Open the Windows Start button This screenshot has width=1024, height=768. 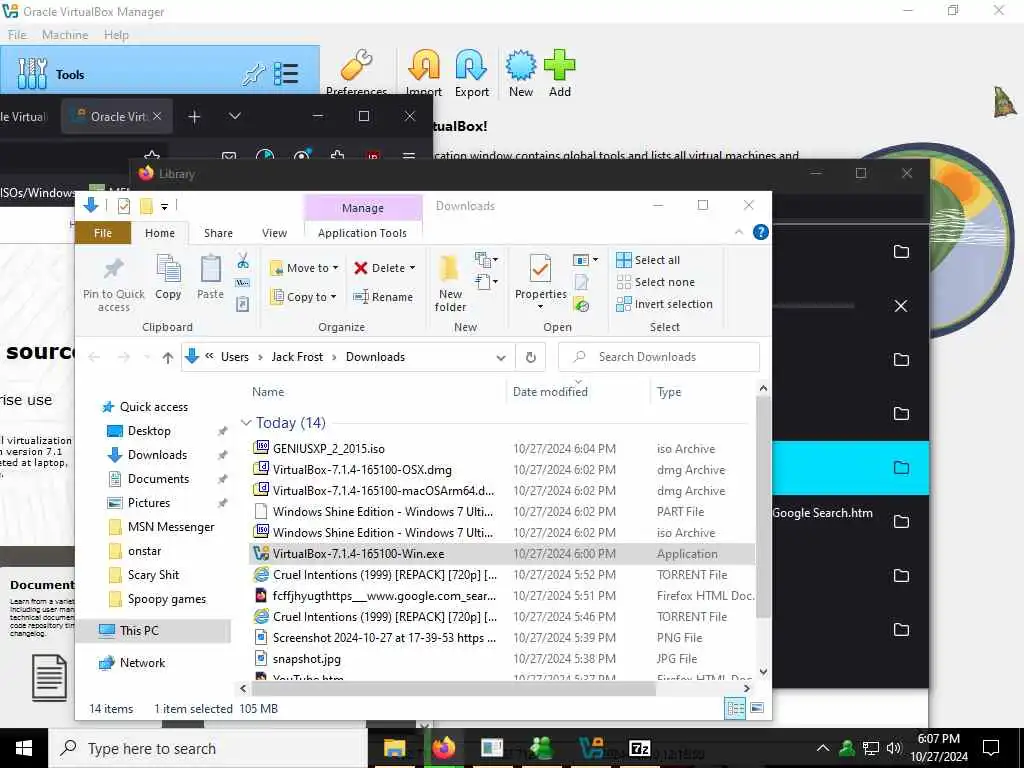coord(24,748)
